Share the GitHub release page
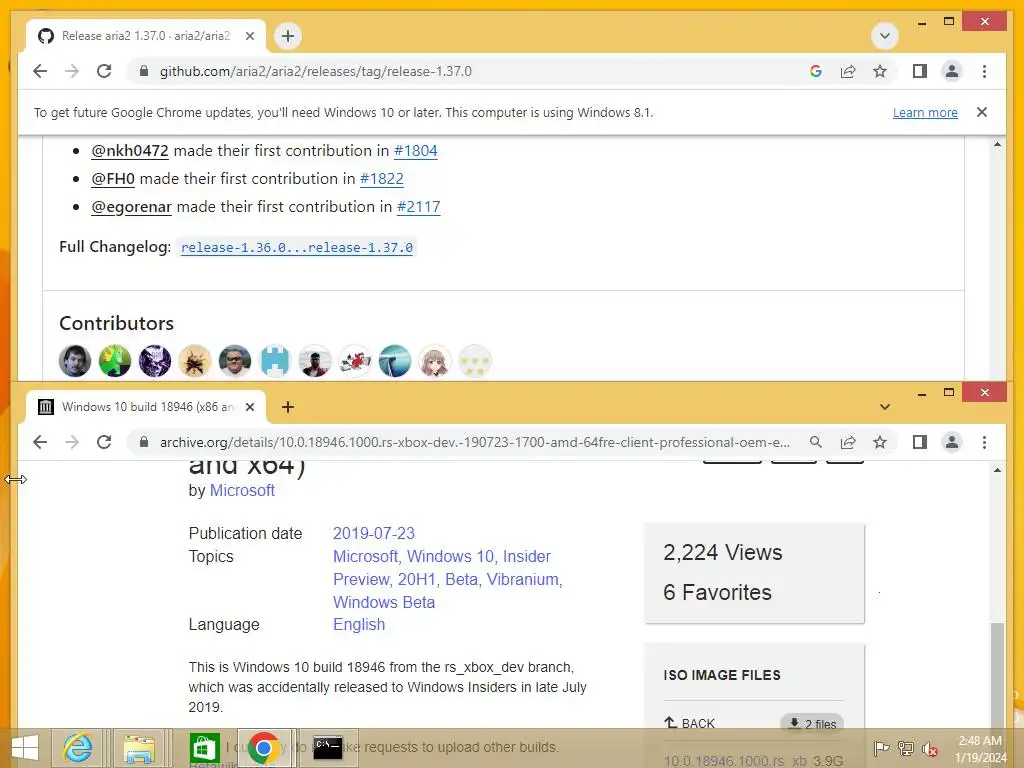This screenshot has width=1024, height=768. [x=848, y=71]
